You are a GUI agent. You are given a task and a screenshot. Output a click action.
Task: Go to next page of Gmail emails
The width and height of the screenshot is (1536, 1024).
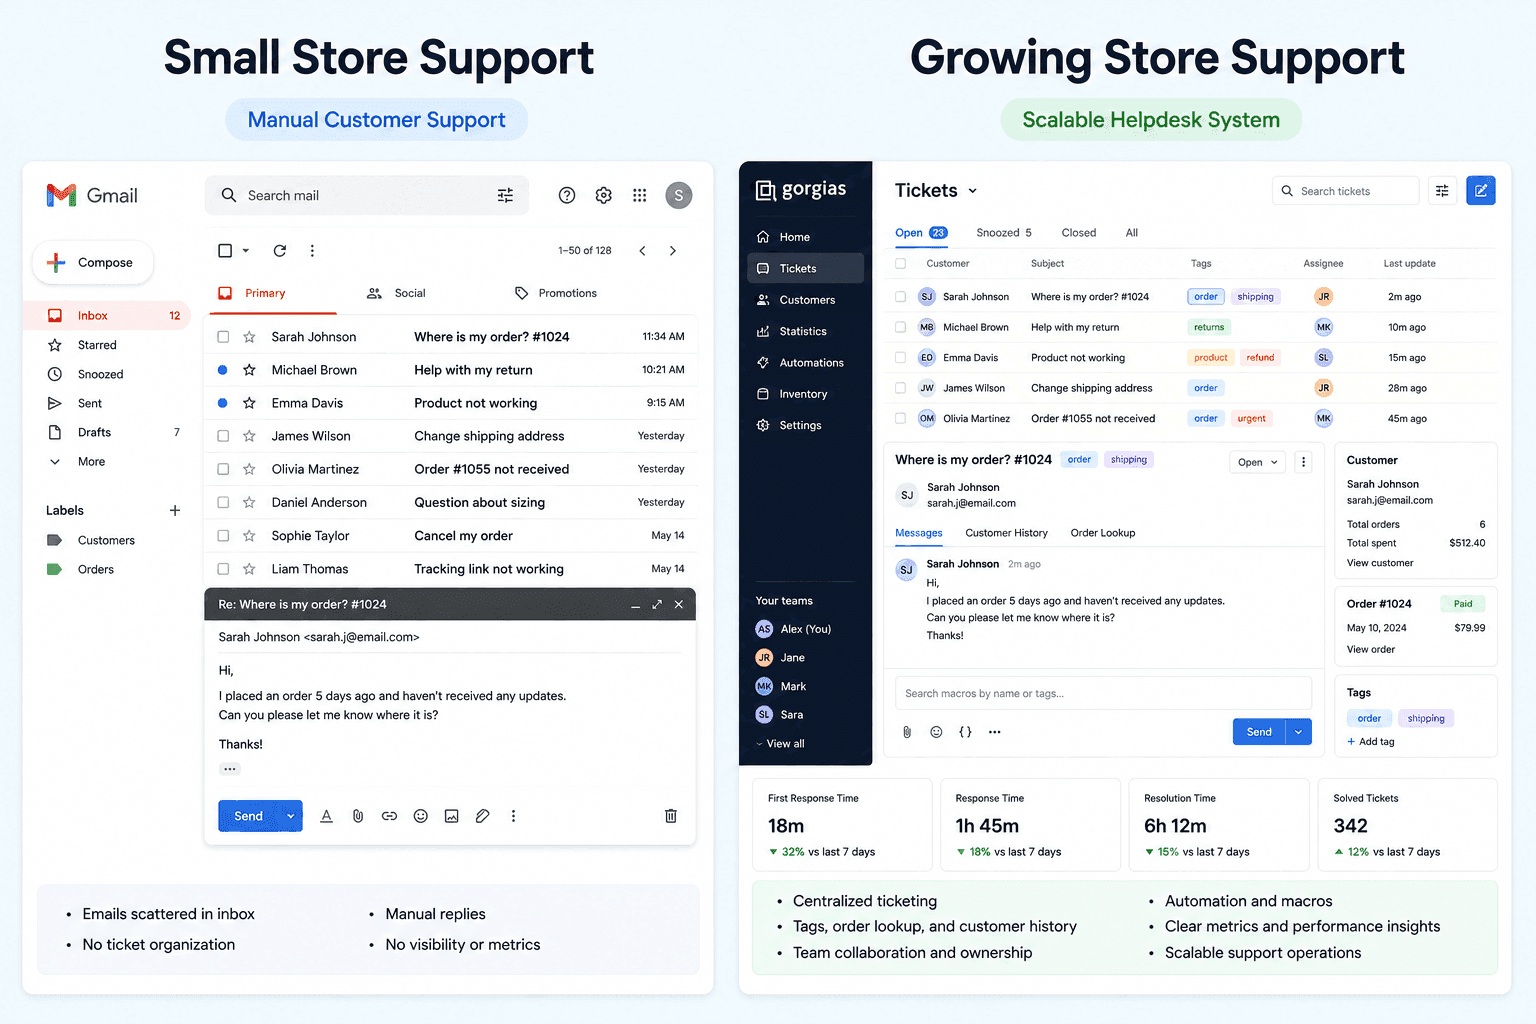click(x=672, y=250)
